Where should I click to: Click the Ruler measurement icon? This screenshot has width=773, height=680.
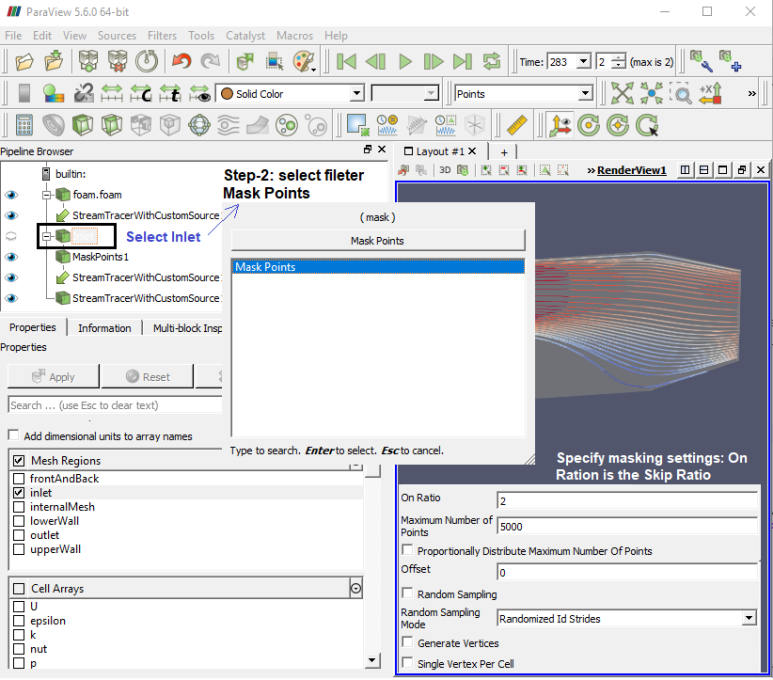517,125
